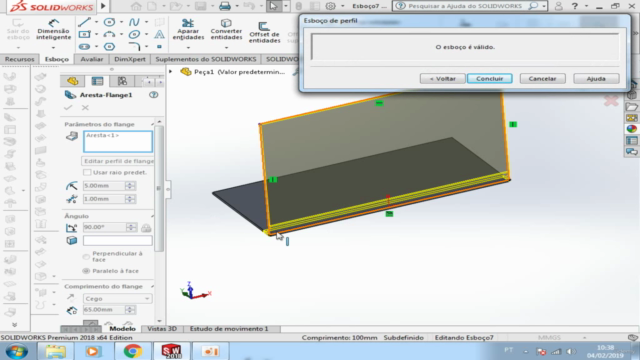The height and width of the screenshot is (360, 640).
Task: Select Paralelo à face option
Action: pyautogui.click(x=86, y=271)
